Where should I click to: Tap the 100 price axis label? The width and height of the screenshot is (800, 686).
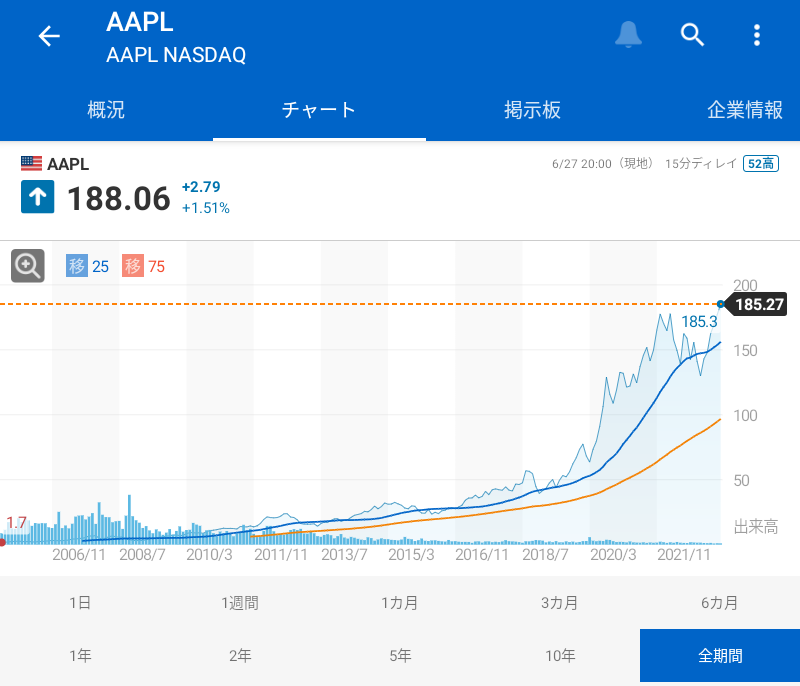click(x=745, y=415)
